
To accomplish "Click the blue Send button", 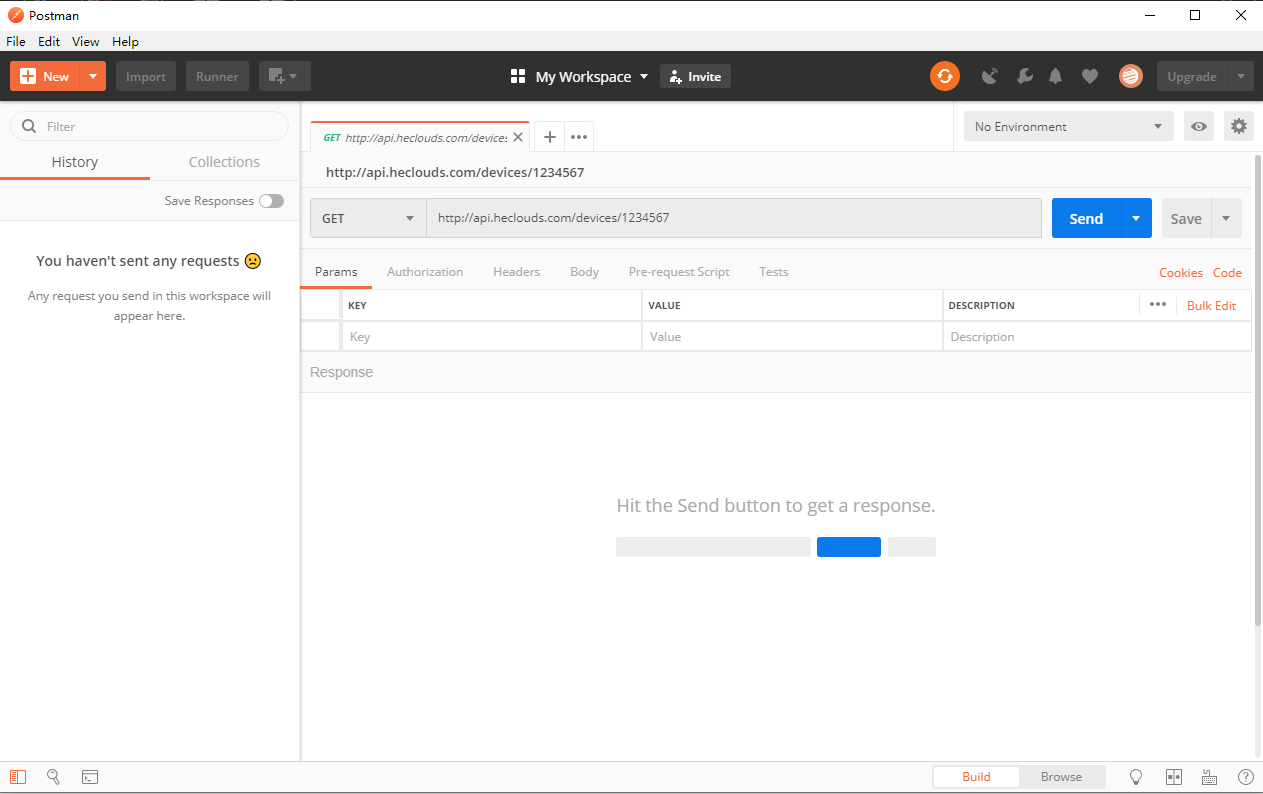I will click(1086, 218).
